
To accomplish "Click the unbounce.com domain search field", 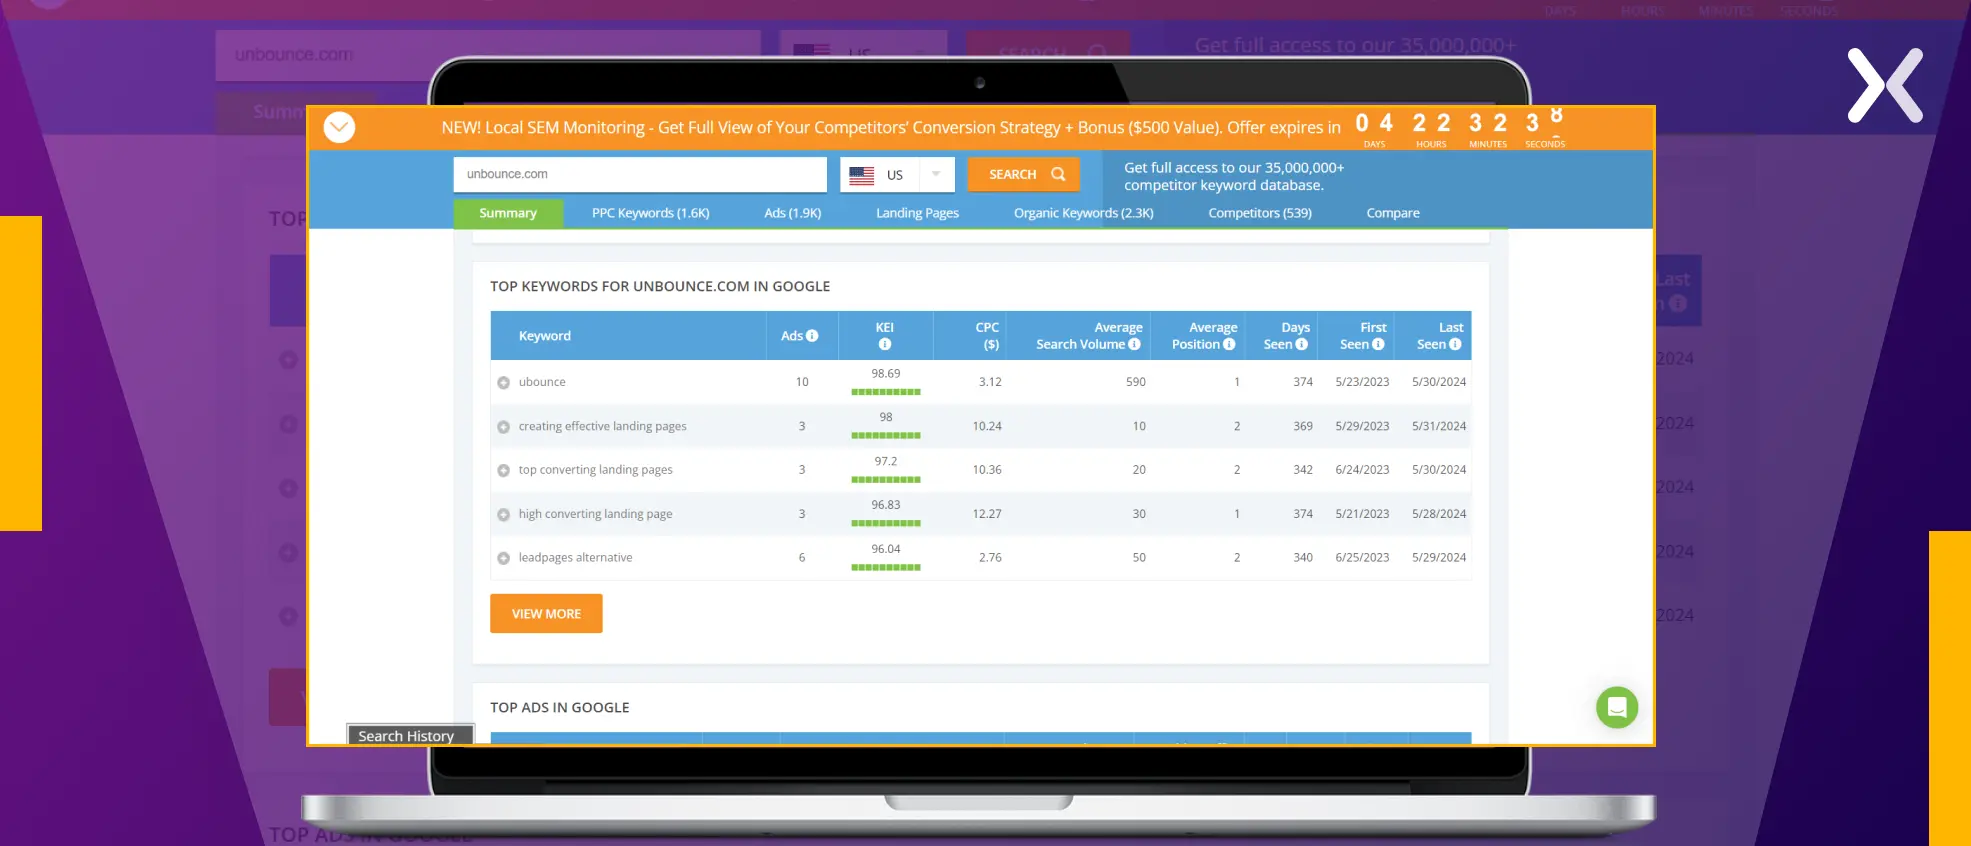I will tap(640, 174).
